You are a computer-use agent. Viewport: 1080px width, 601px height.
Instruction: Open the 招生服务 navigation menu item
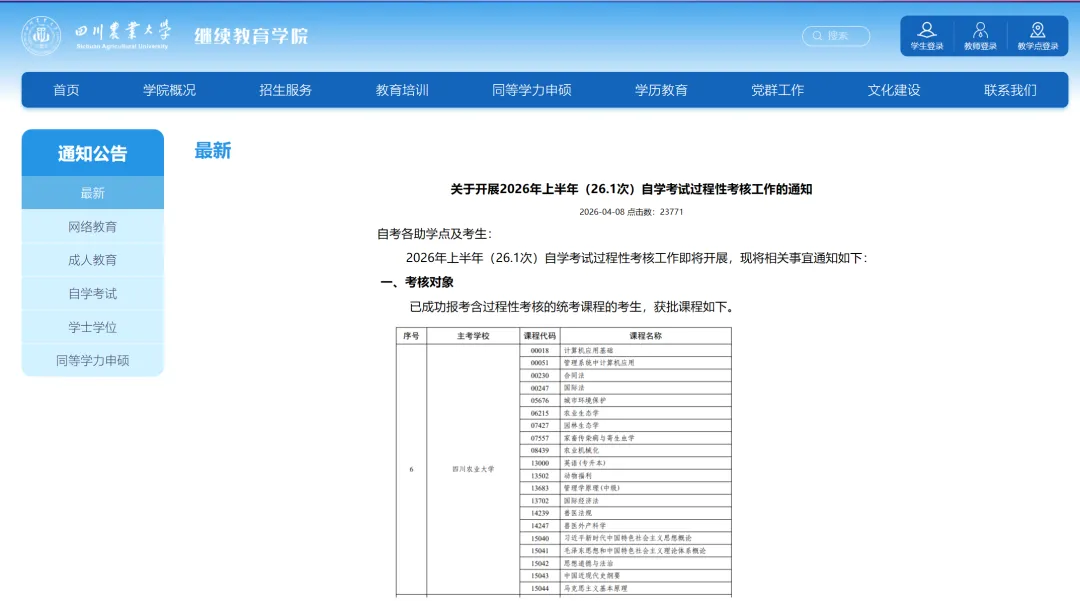[x=285, y=90]
